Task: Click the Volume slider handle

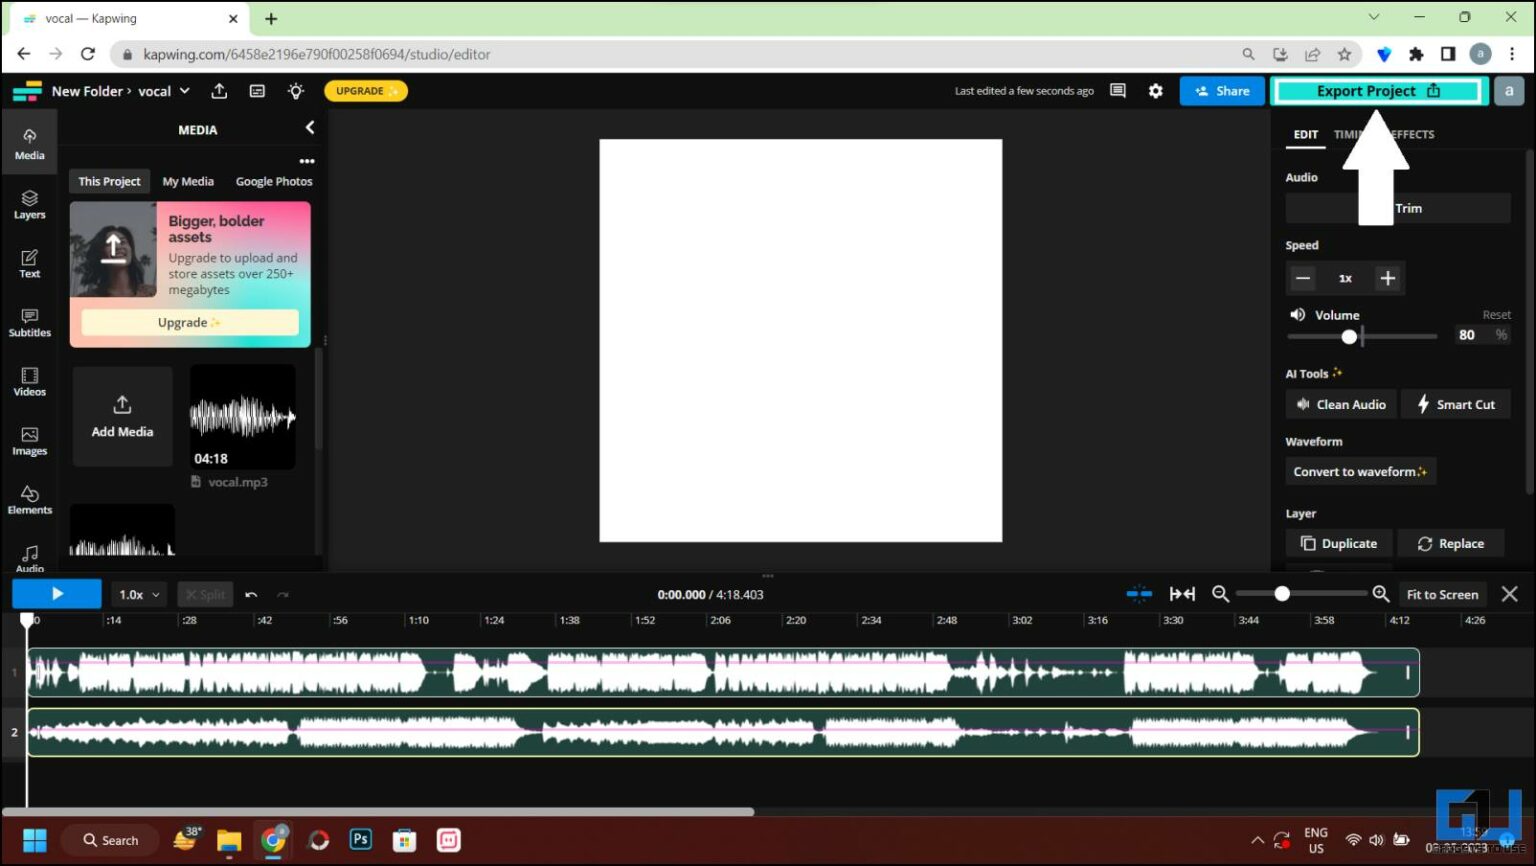Action: (x=1349, y=336)
